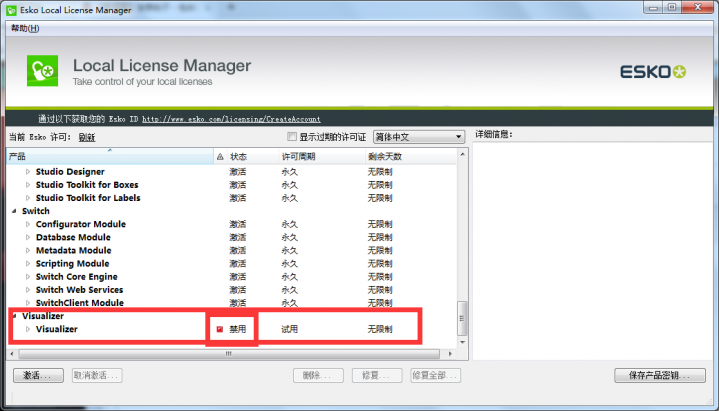Click the 保存产品密钥 button
Image resolution: width=719 pixels, height=411 pixels.
pos(661,376)
